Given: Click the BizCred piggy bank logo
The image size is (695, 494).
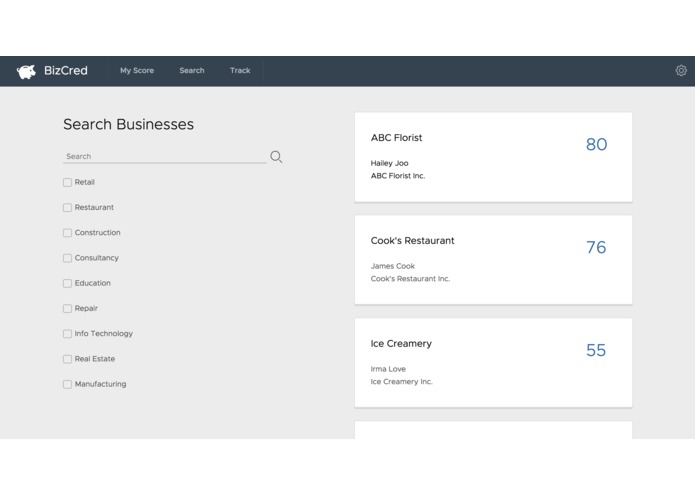Looking at the screenshot, I should 26,71.
